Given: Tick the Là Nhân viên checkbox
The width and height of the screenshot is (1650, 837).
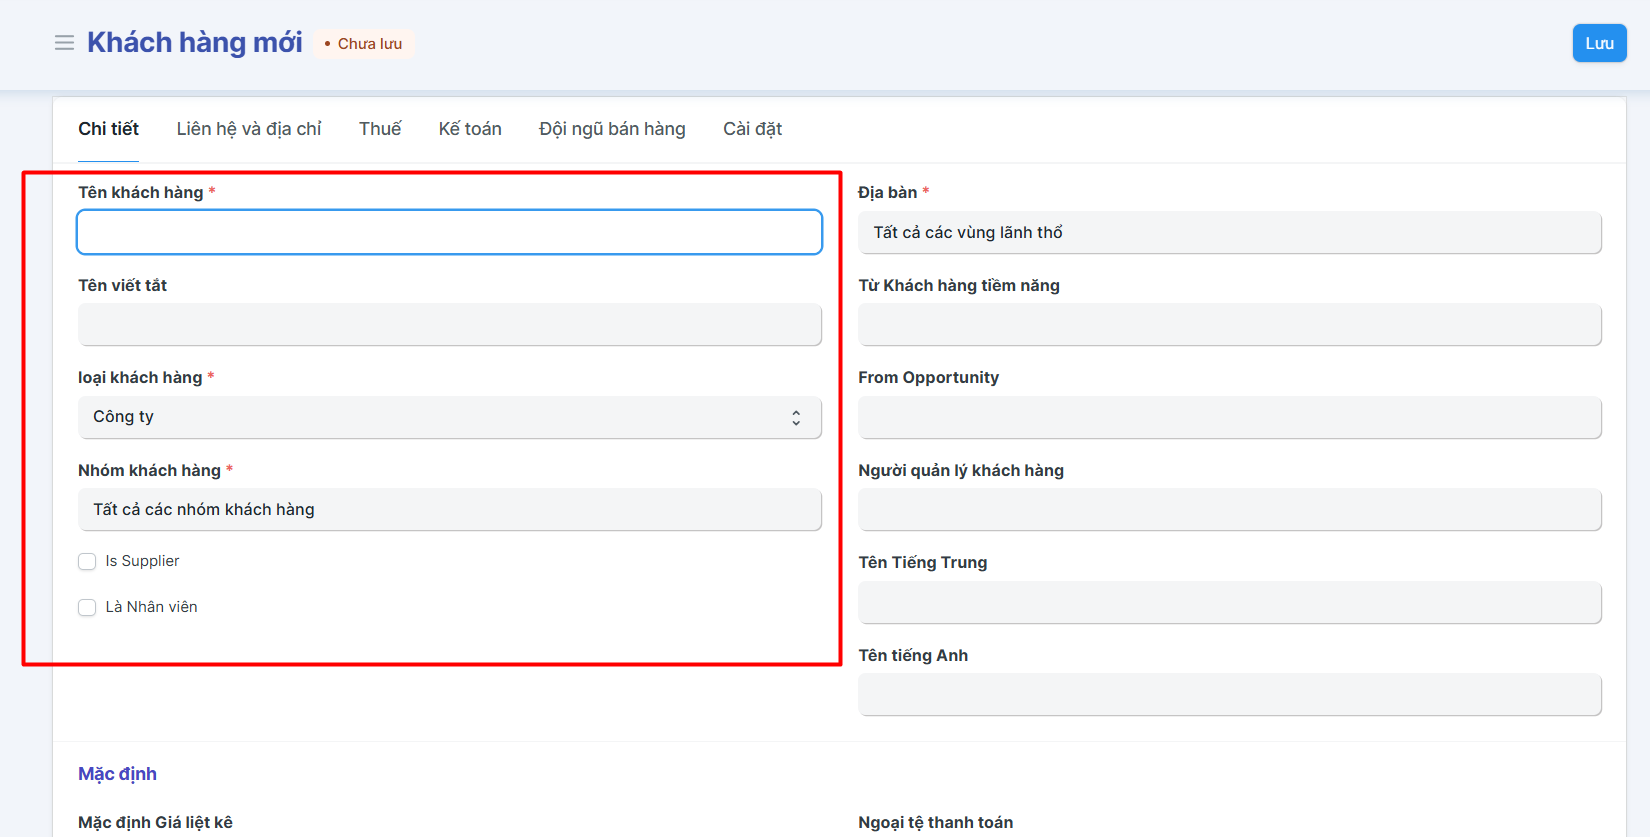Looking at the screenshot, I should 87,608.
